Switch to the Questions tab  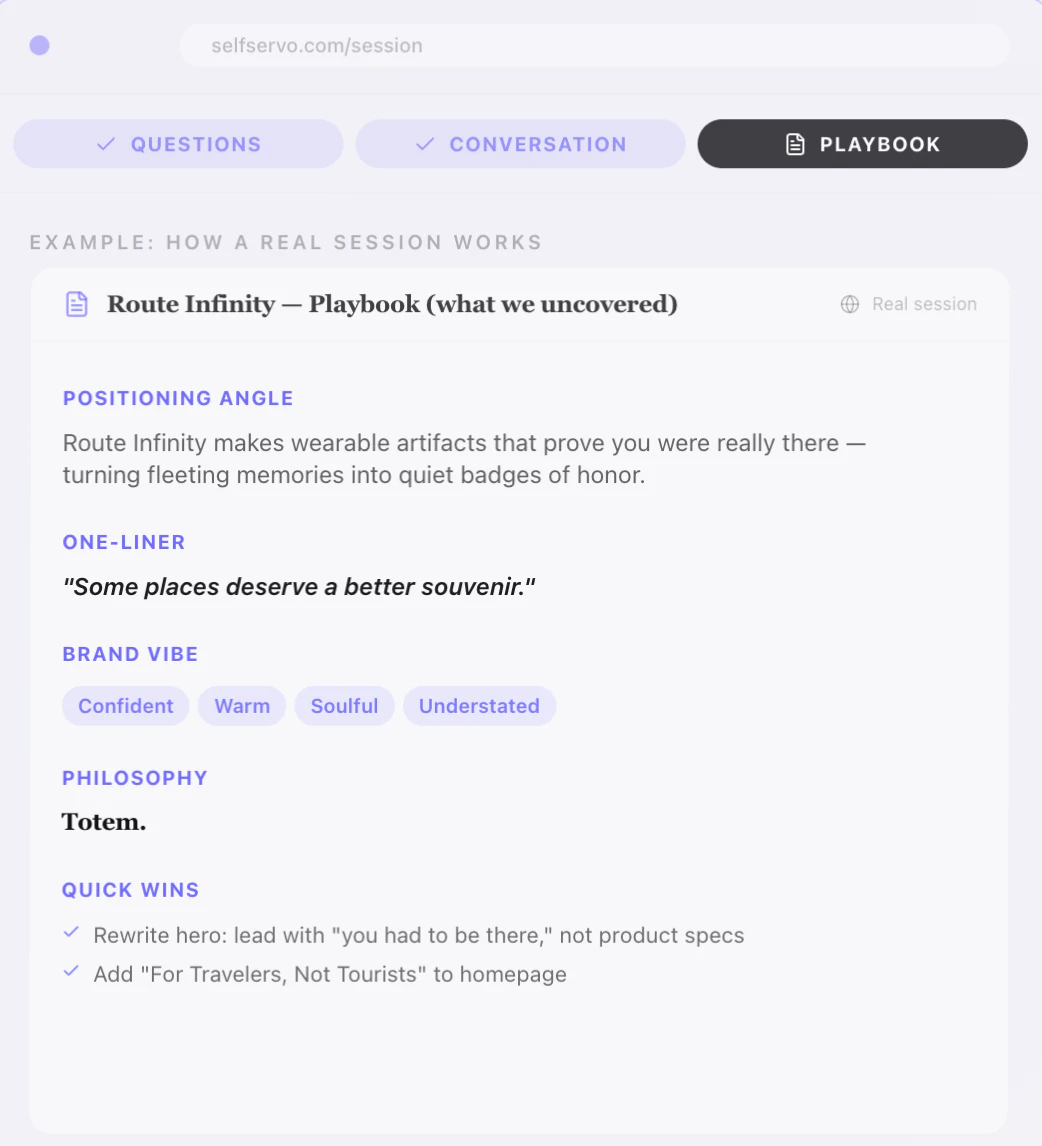(x=178, y=144)
